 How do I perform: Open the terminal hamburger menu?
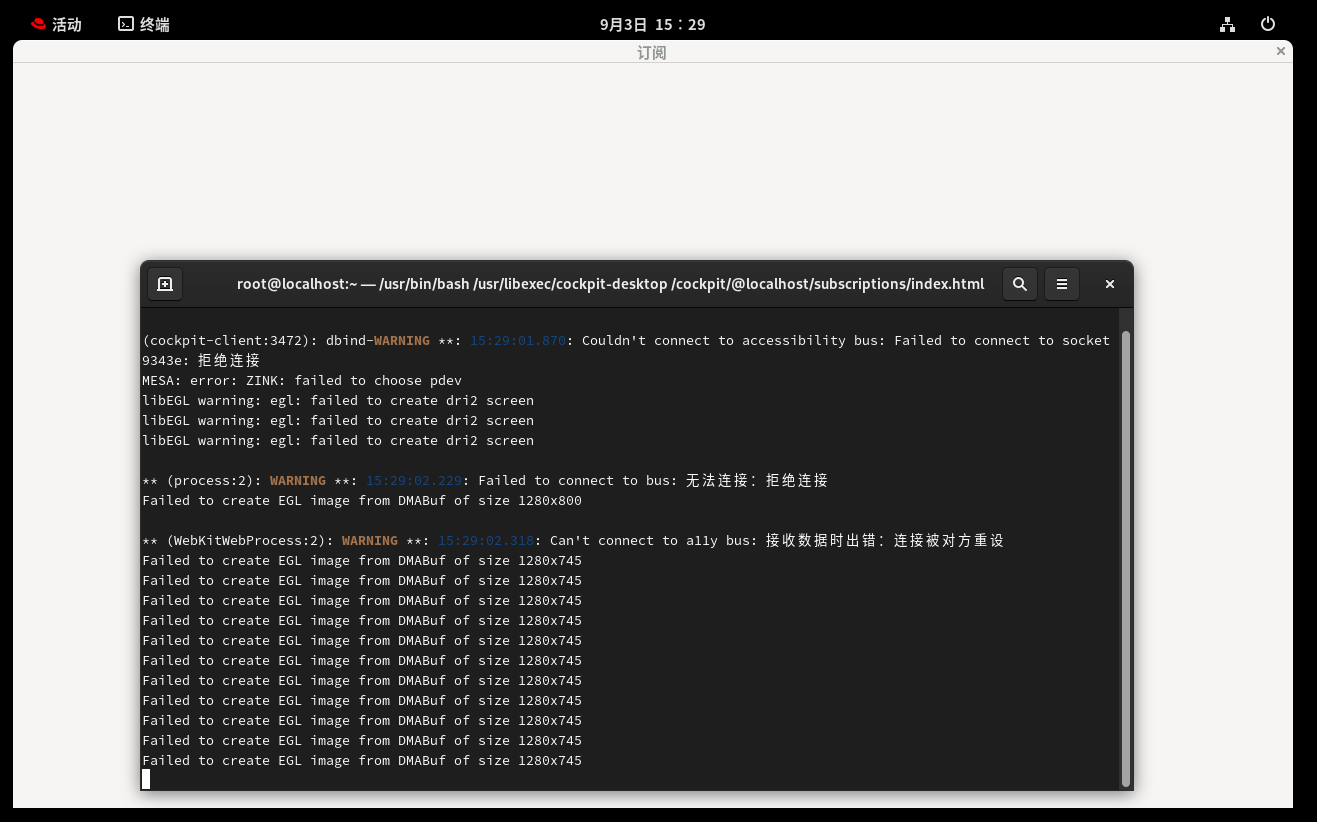tap(1062, 284)
